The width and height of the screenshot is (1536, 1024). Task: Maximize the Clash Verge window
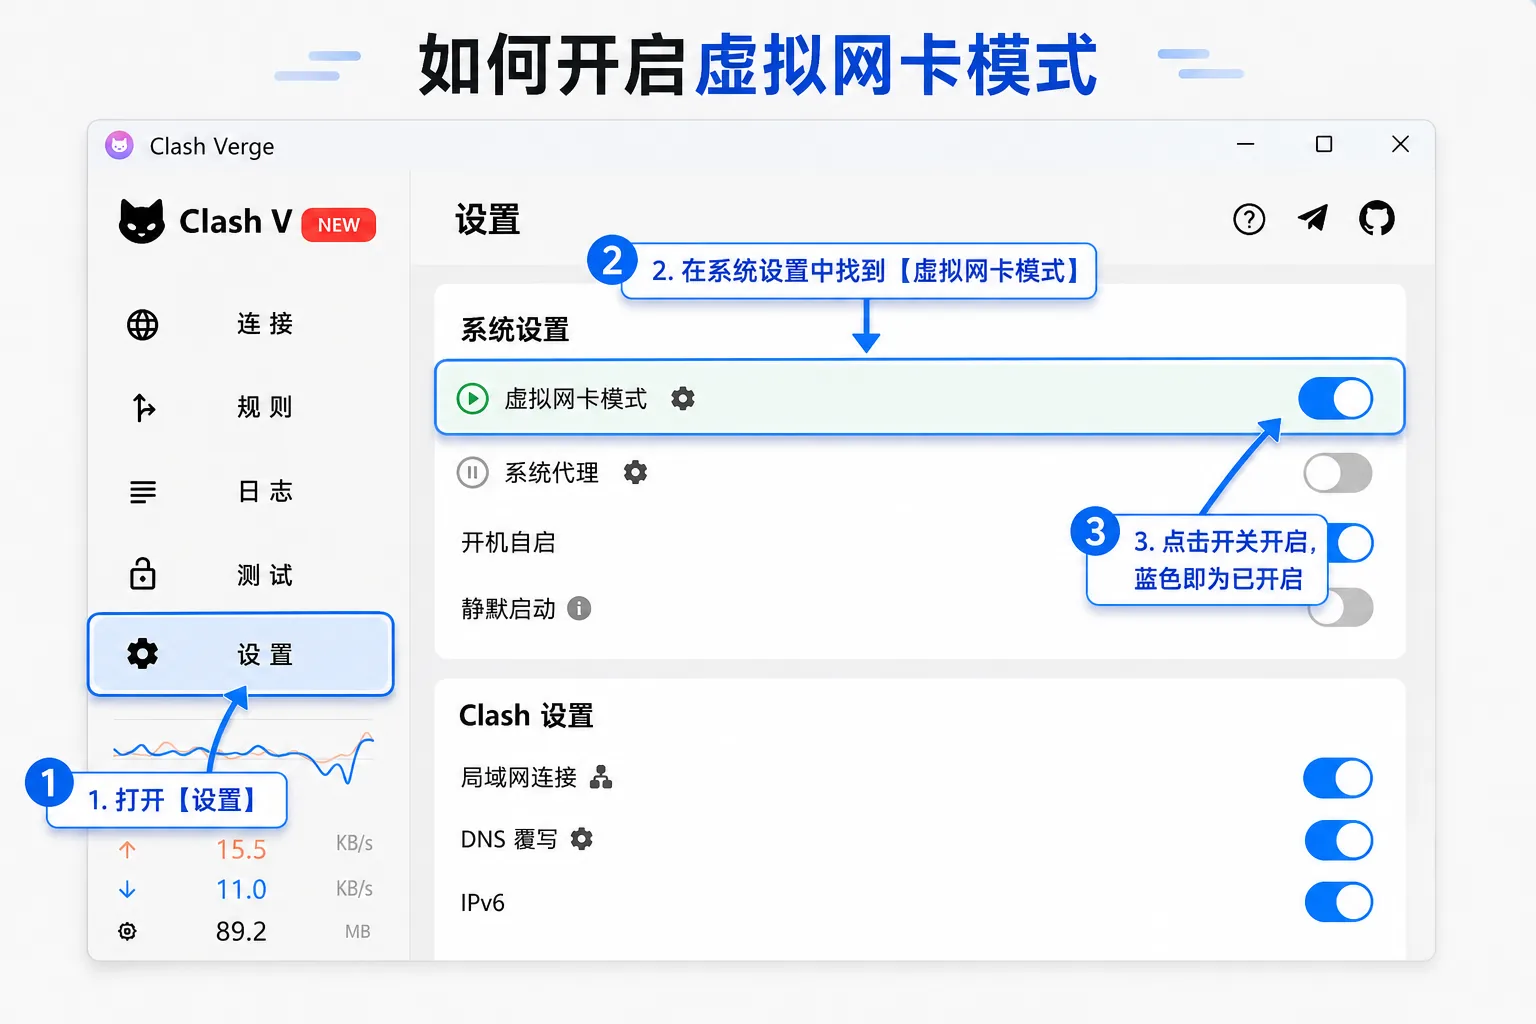point(1324,144)
